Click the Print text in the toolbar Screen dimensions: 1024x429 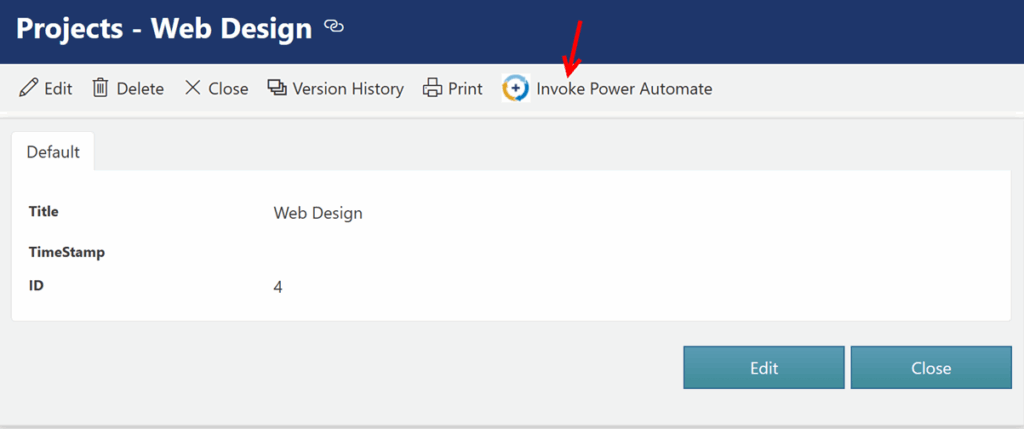(x=465, y=89)
